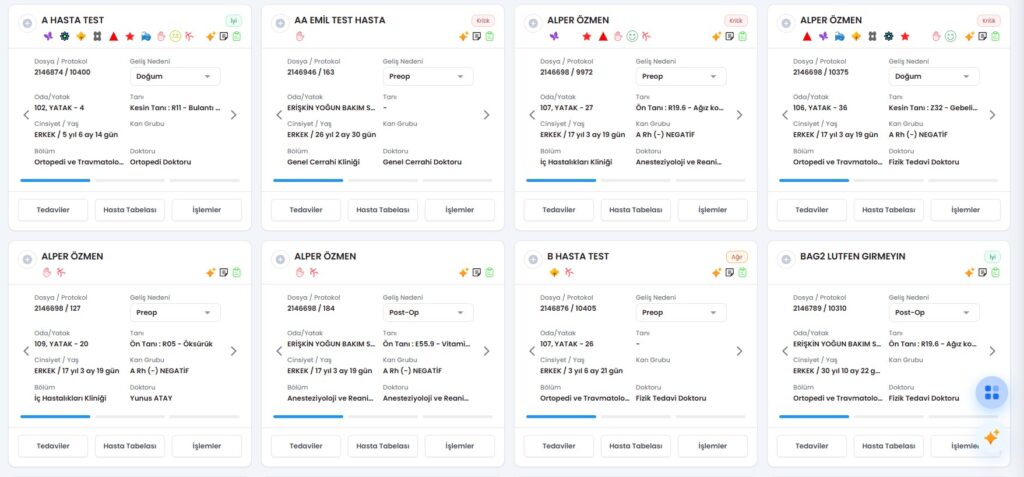This screenshot has width=1024, height=477.
Task: Click the green clipboard icon on B HASTA TEST card
Action: 743,273
